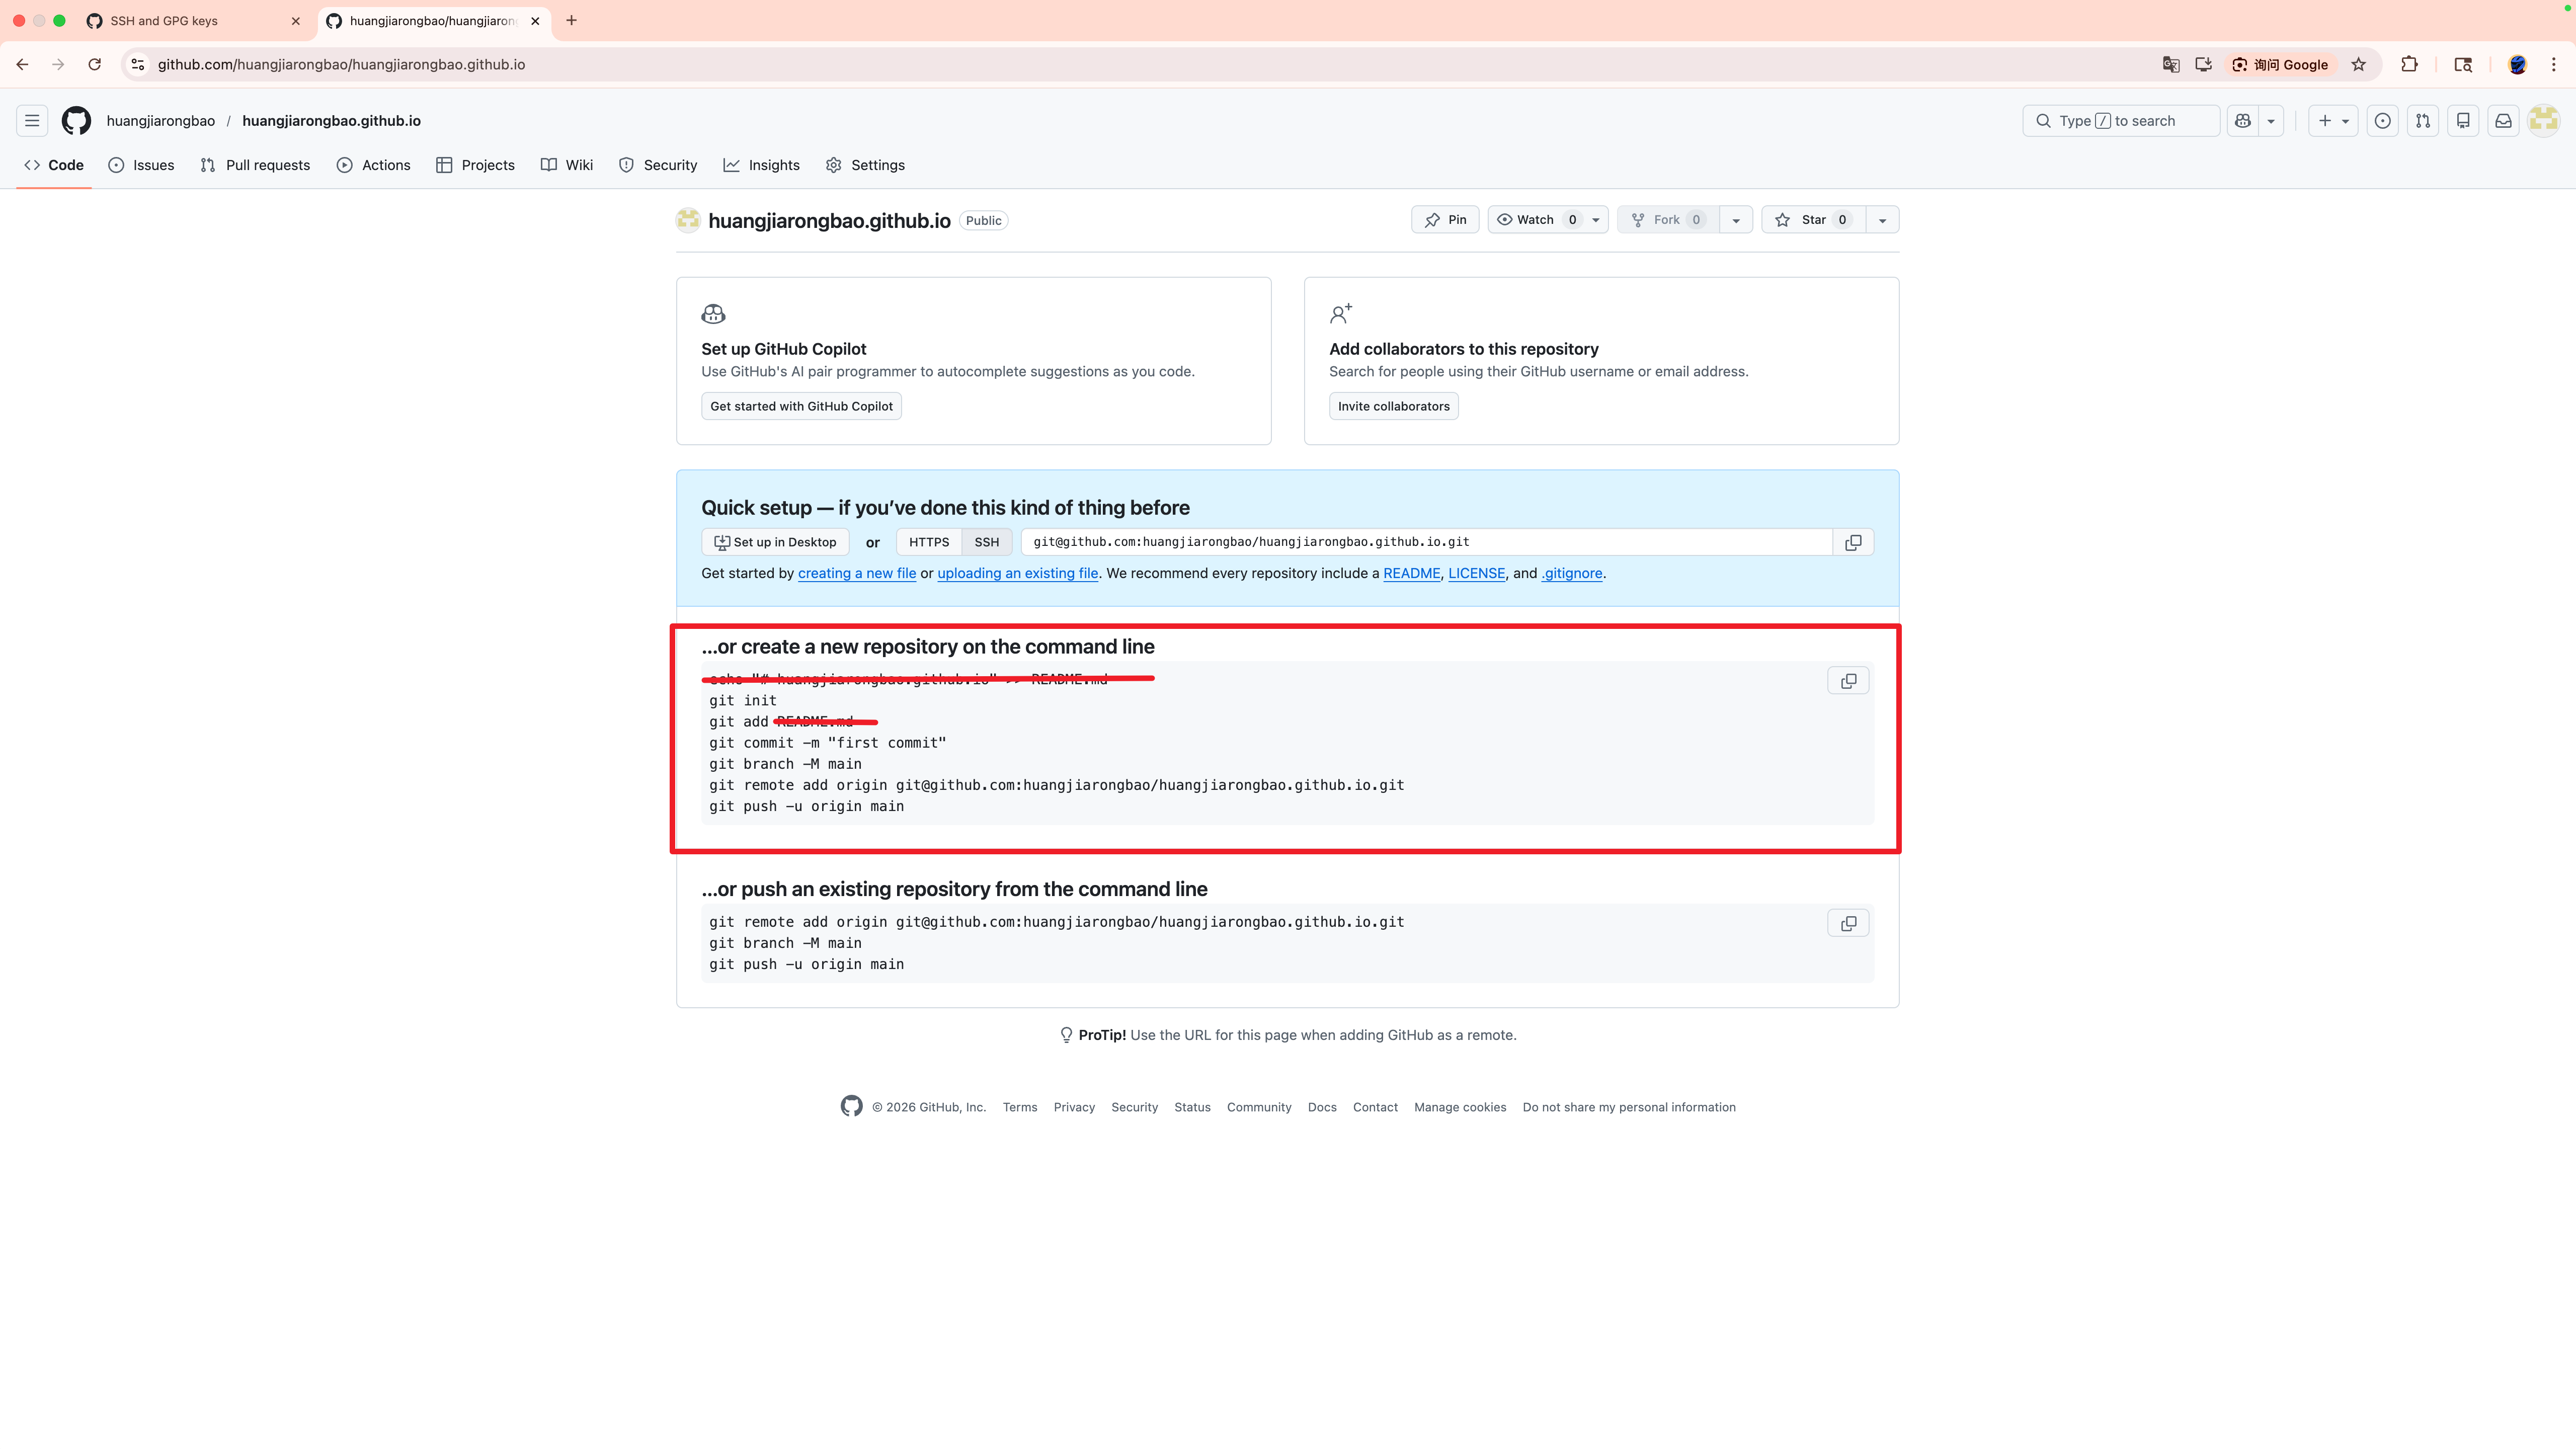The width and height of the screenshot is (2576, 1449).
Task: Click 'Set up in Desktop' button
Action: point(775,542)
